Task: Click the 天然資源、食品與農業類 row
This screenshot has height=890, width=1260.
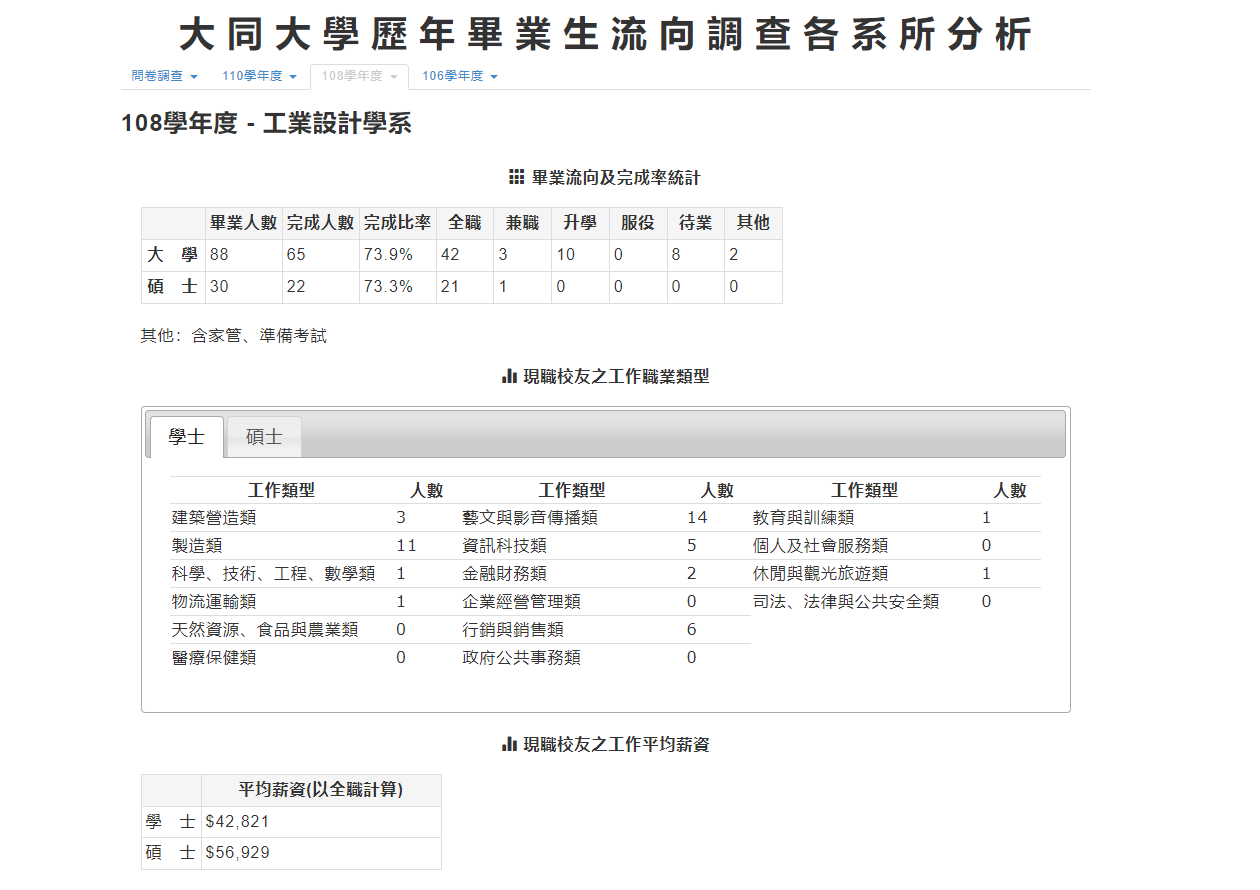Action: point(315,630)
